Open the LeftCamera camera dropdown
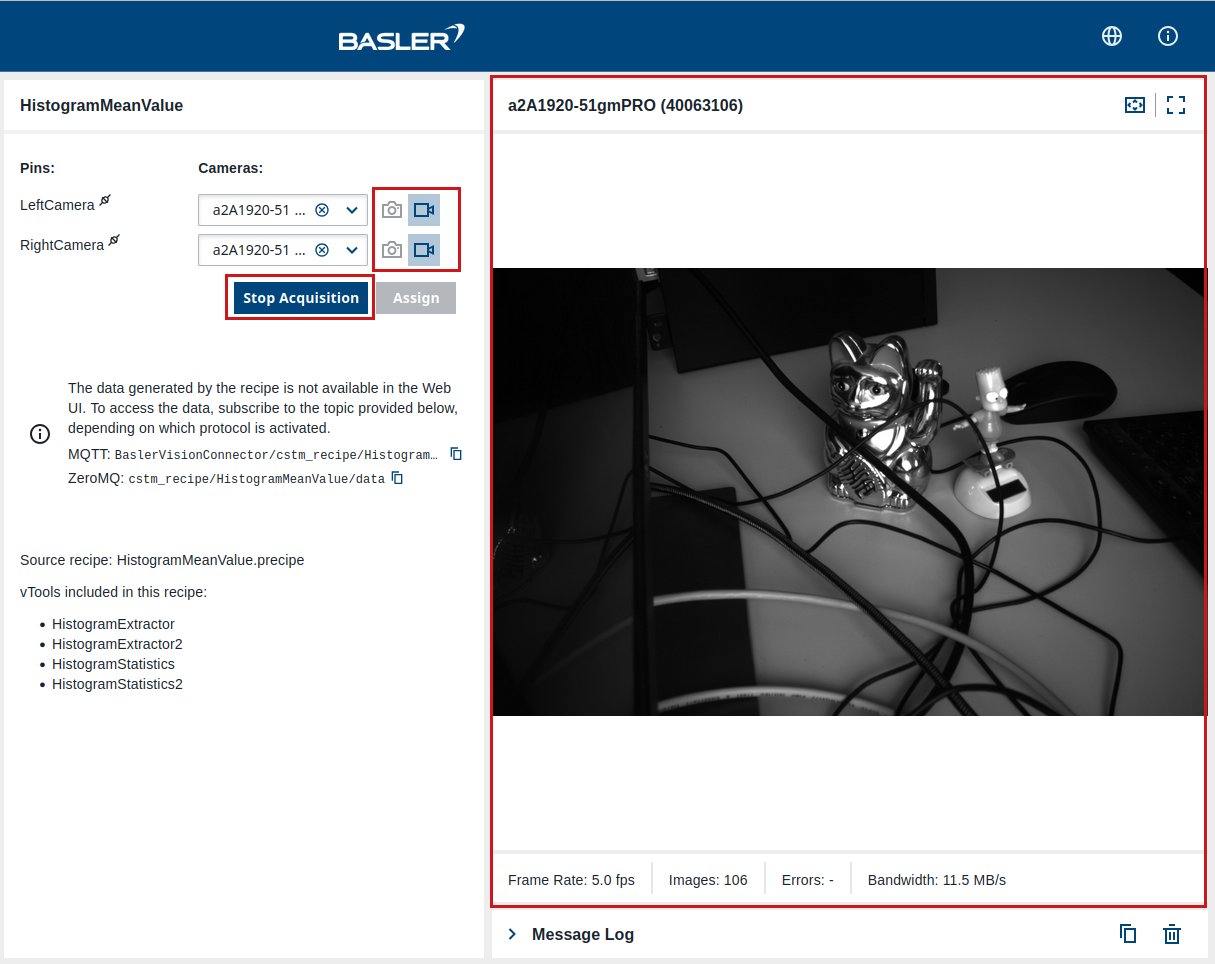The height and width of the screenshot is (964, 1215). (x=352, y=210)
